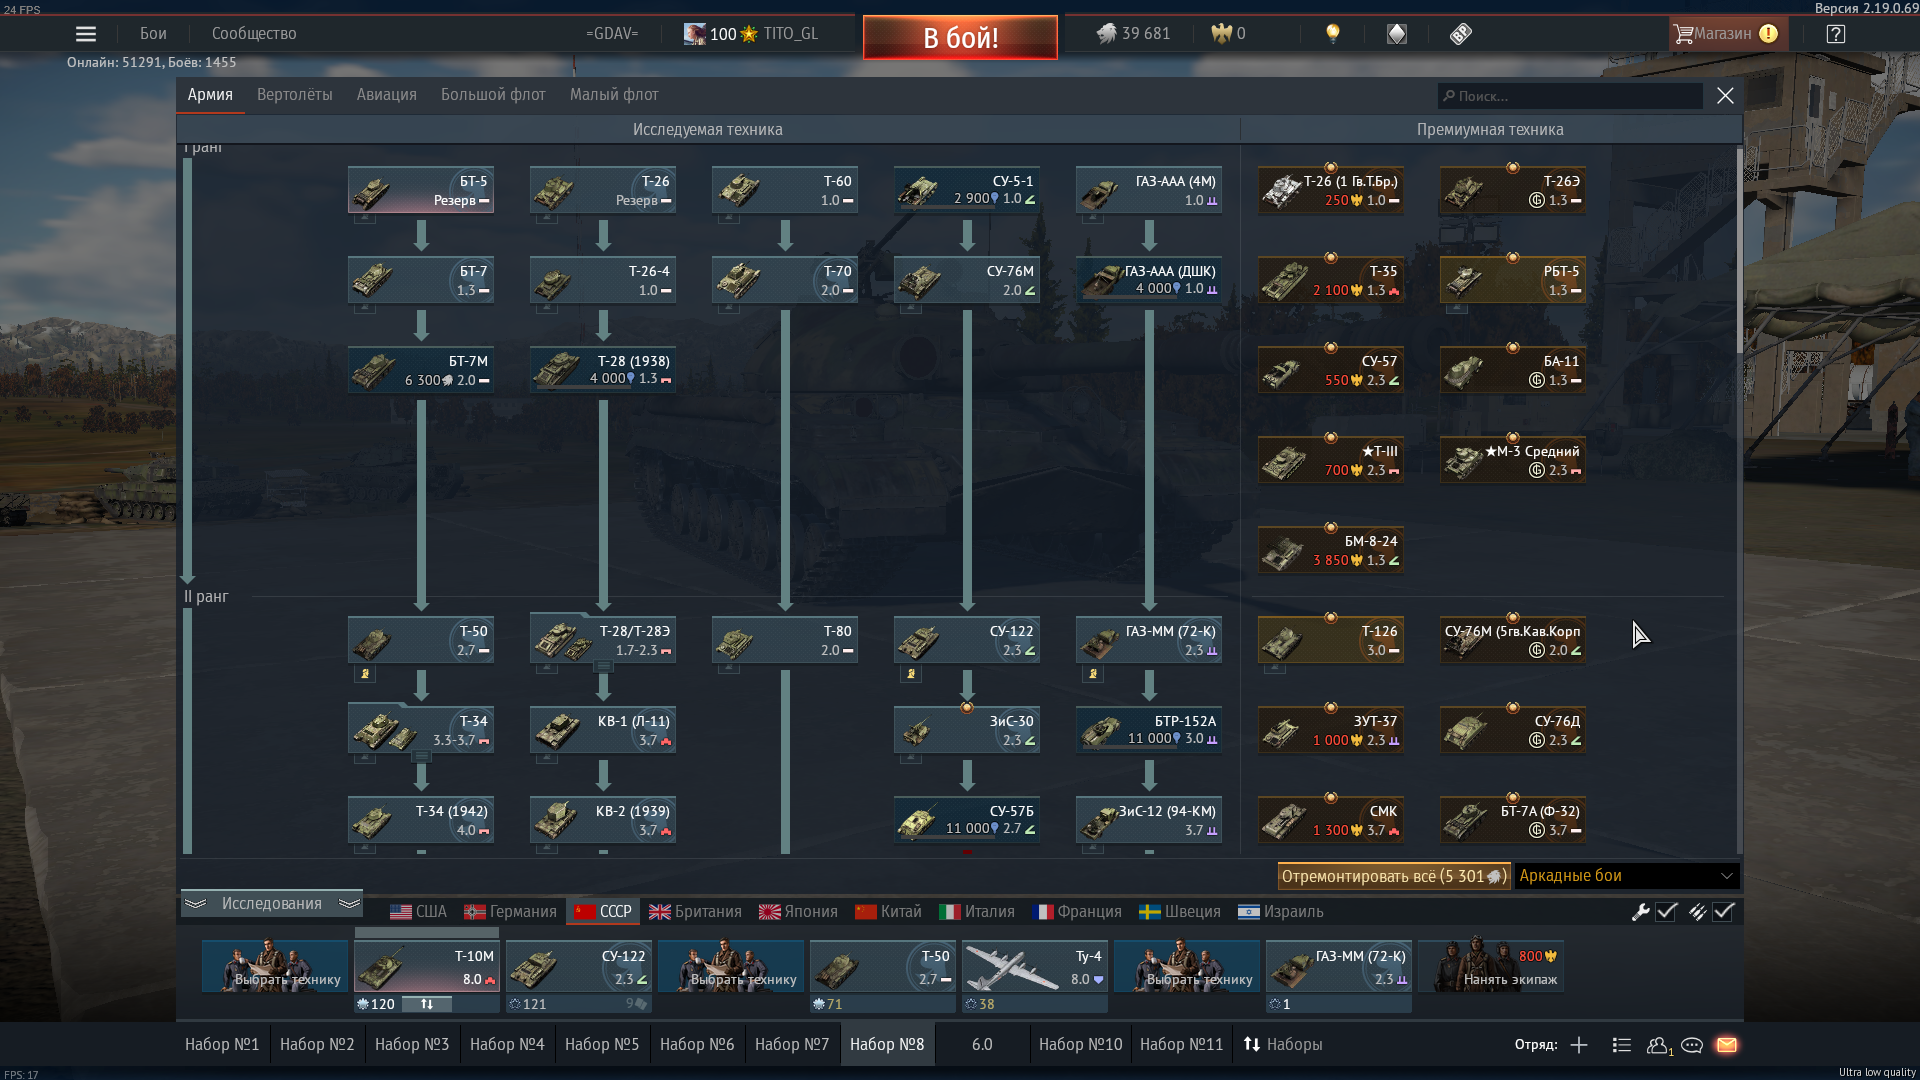Select the РБТ-5 premium vehicle
The width and height of the screenshot is (1920, 1080).
(x=1513, y=280)
